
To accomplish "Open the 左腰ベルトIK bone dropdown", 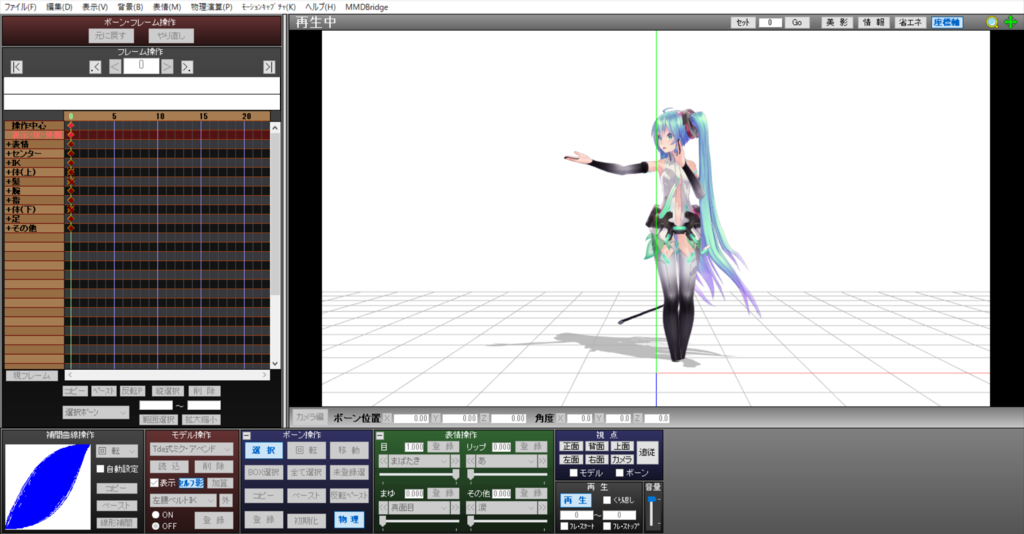I will [x=183, y=500].
